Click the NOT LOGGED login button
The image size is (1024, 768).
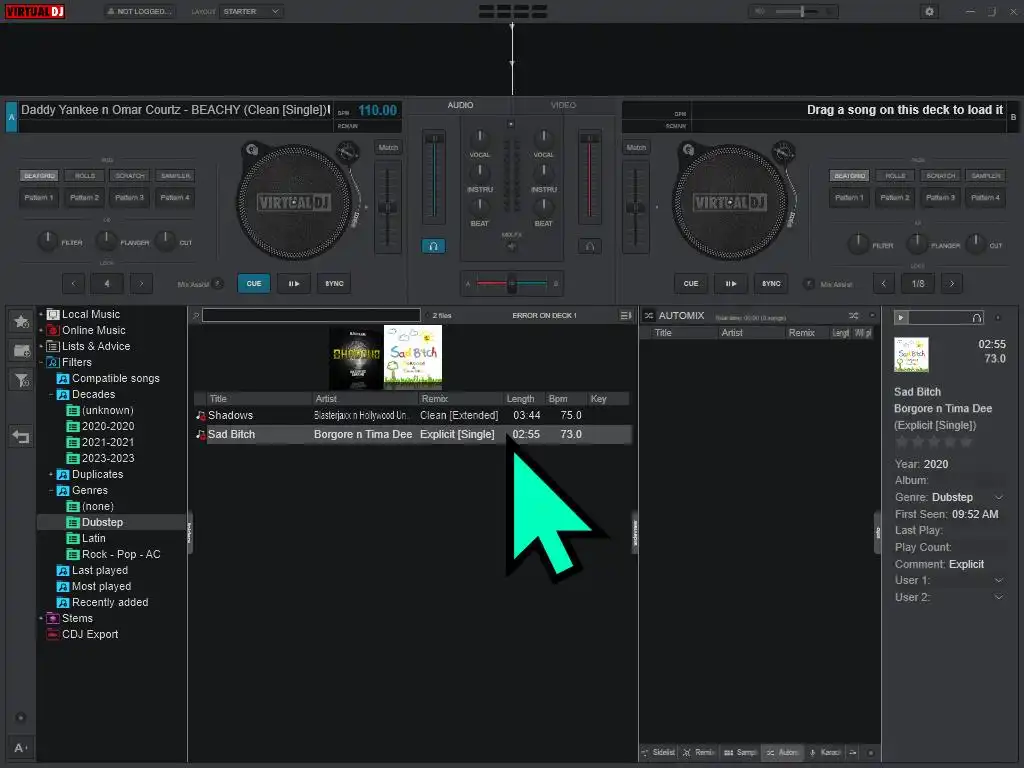point(139,12)
